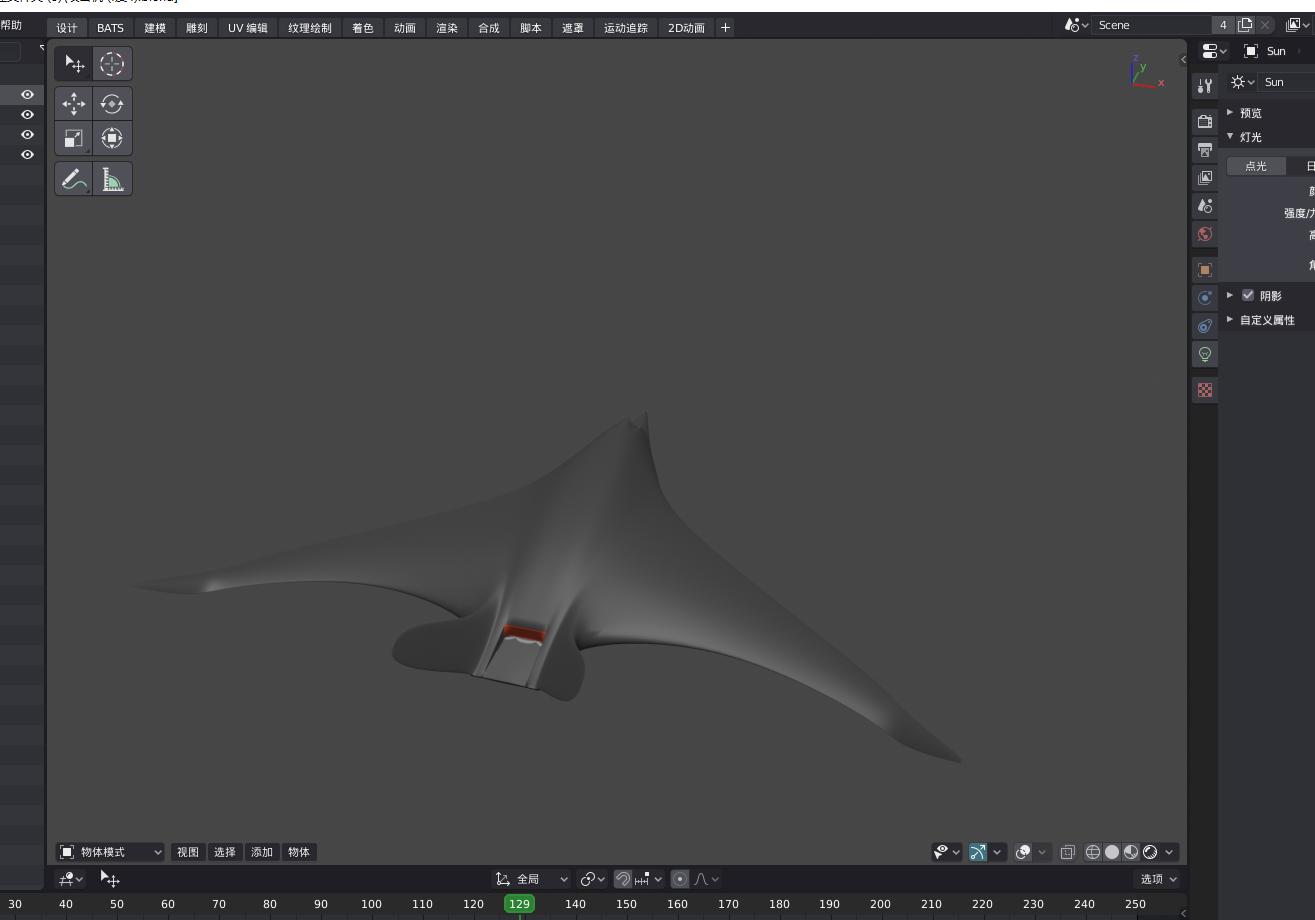
Task: Click the 点光 light type button
Action: pos(1256,166)
